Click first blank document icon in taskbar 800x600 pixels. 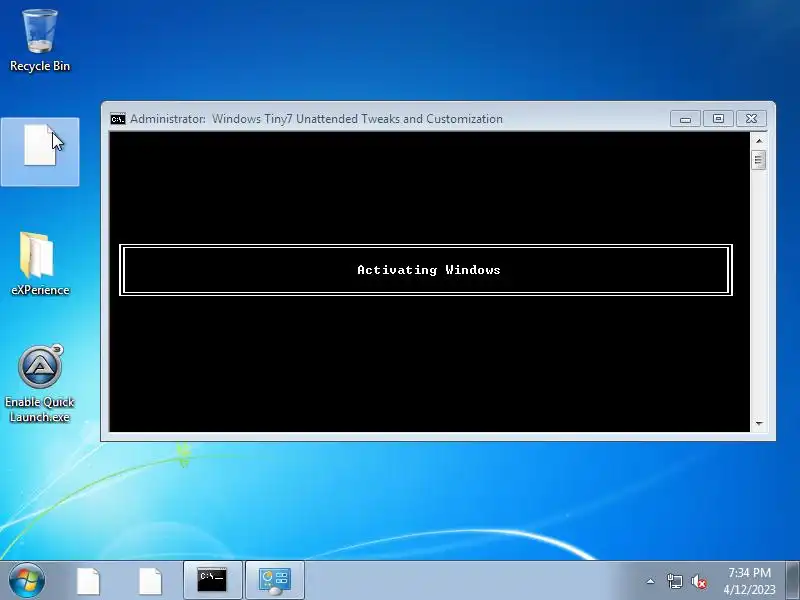(88, 581)
